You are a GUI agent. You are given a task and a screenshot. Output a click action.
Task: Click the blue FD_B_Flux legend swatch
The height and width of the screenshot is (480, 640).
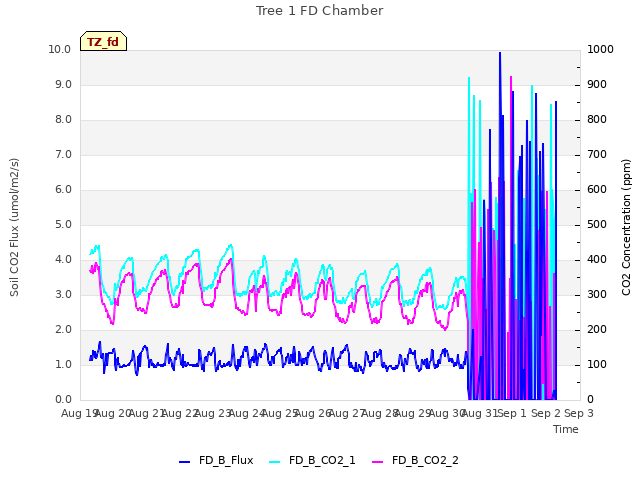pos(184,462)
